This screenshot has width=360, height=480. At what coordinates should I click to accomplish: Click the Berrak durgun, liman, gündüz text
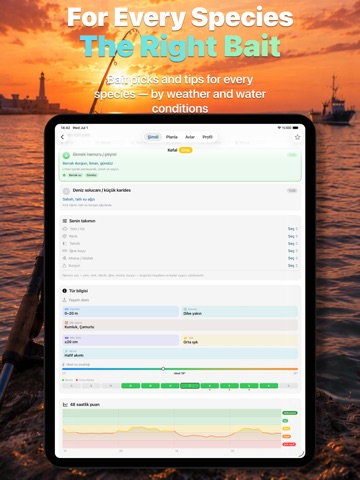click(88, 163)
